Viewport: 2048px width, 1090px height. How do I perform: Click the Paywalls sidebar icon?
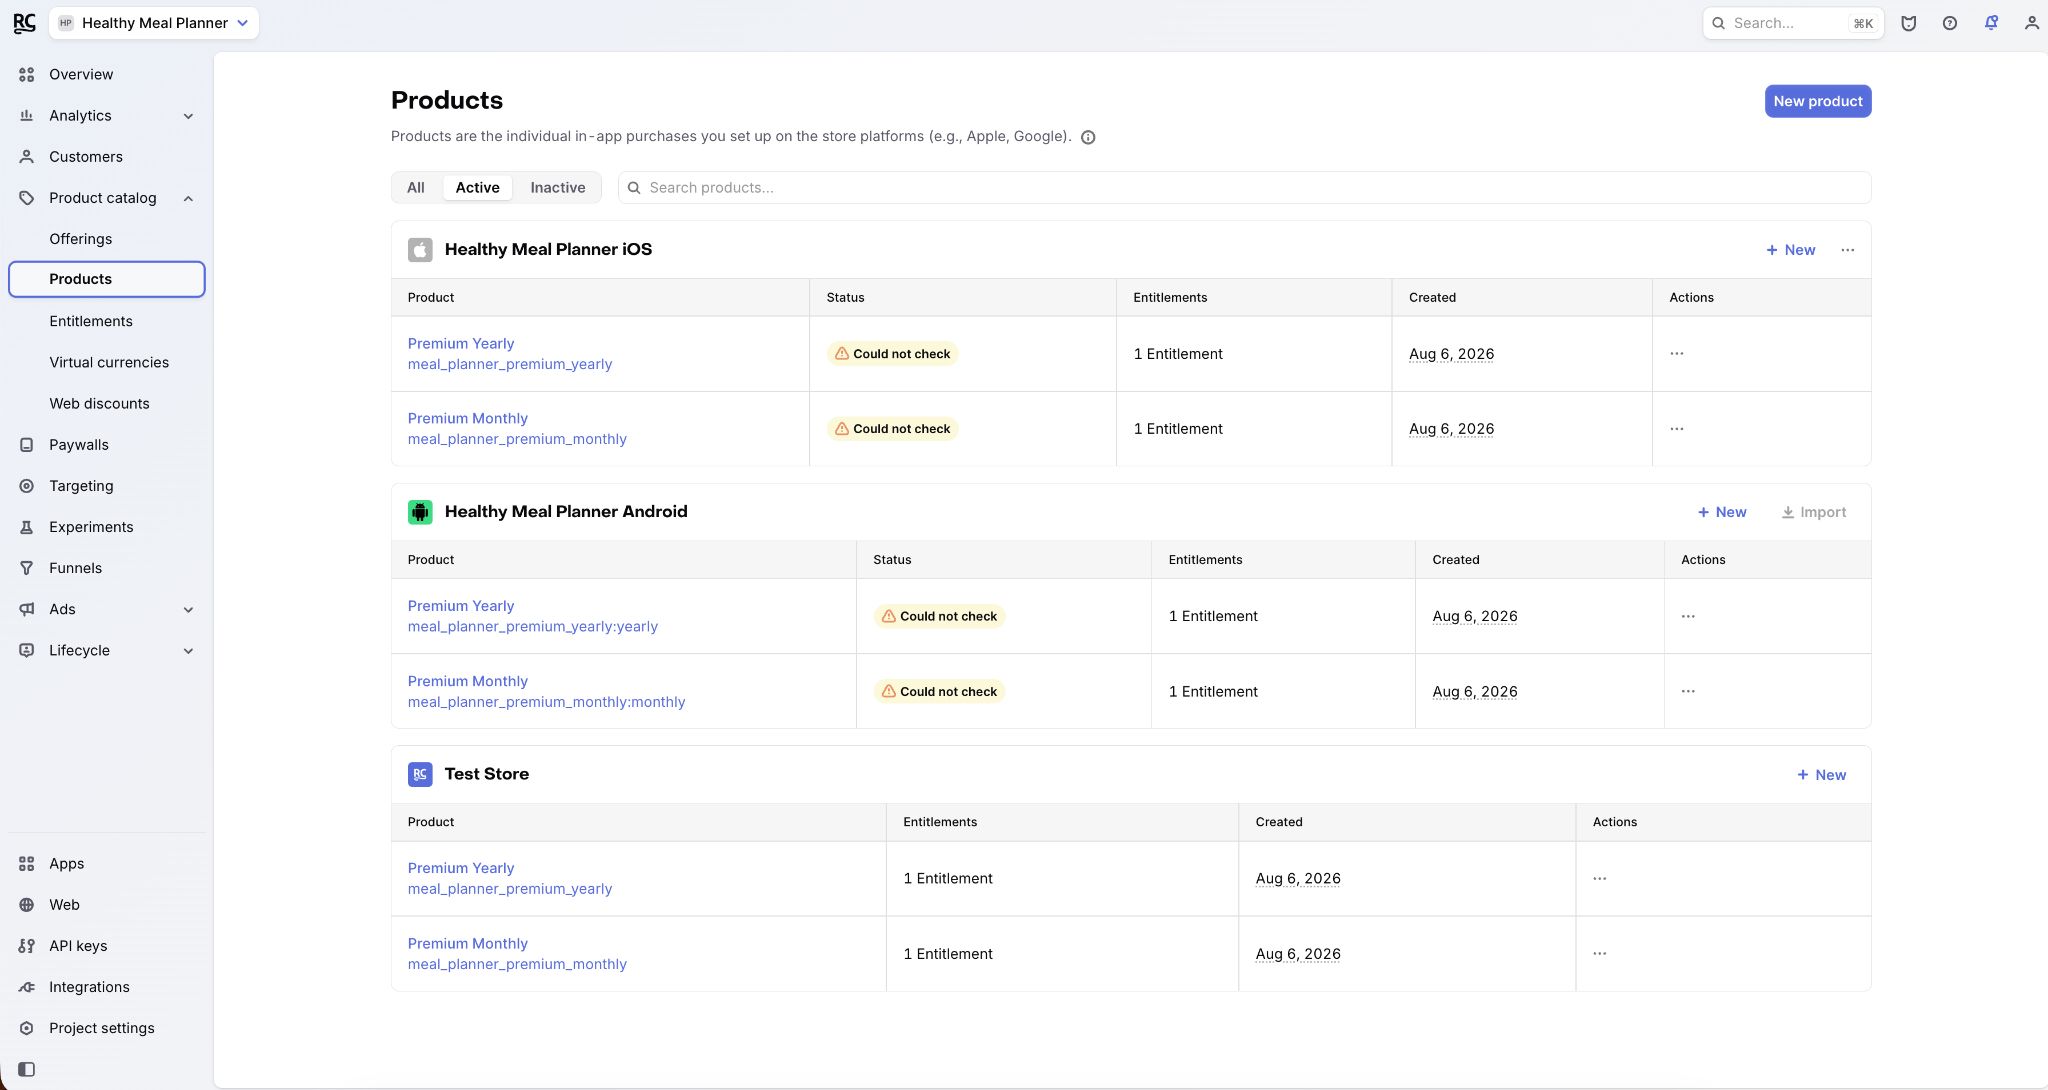(27, 445)
